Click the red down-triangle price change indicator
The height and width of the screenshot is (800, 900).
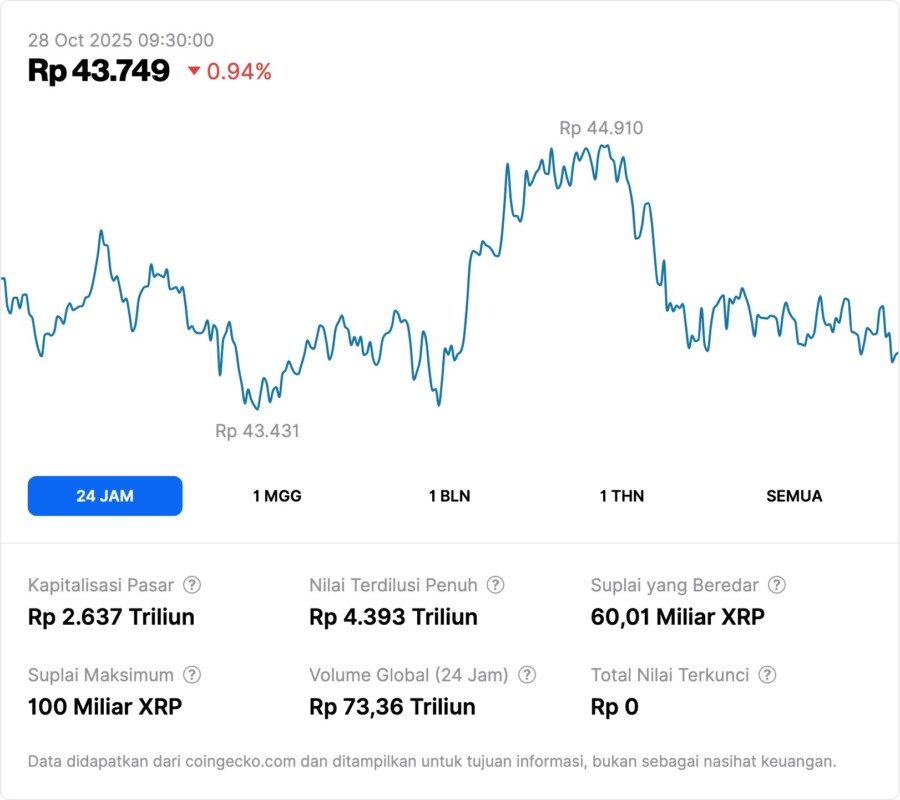tap(194, 71)
